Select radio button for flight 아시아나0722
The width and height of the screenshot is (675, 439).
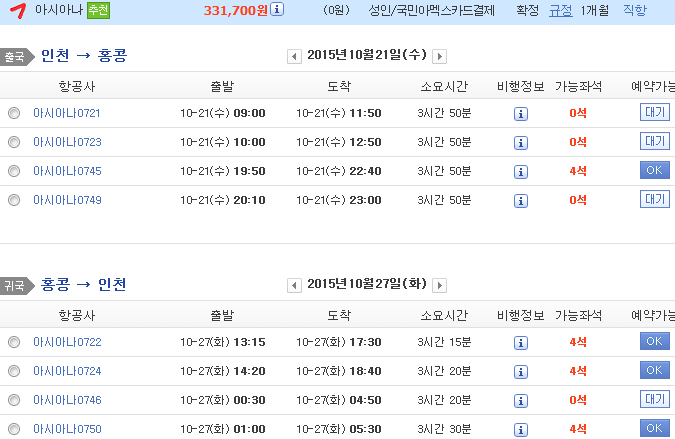click(14, 342)
